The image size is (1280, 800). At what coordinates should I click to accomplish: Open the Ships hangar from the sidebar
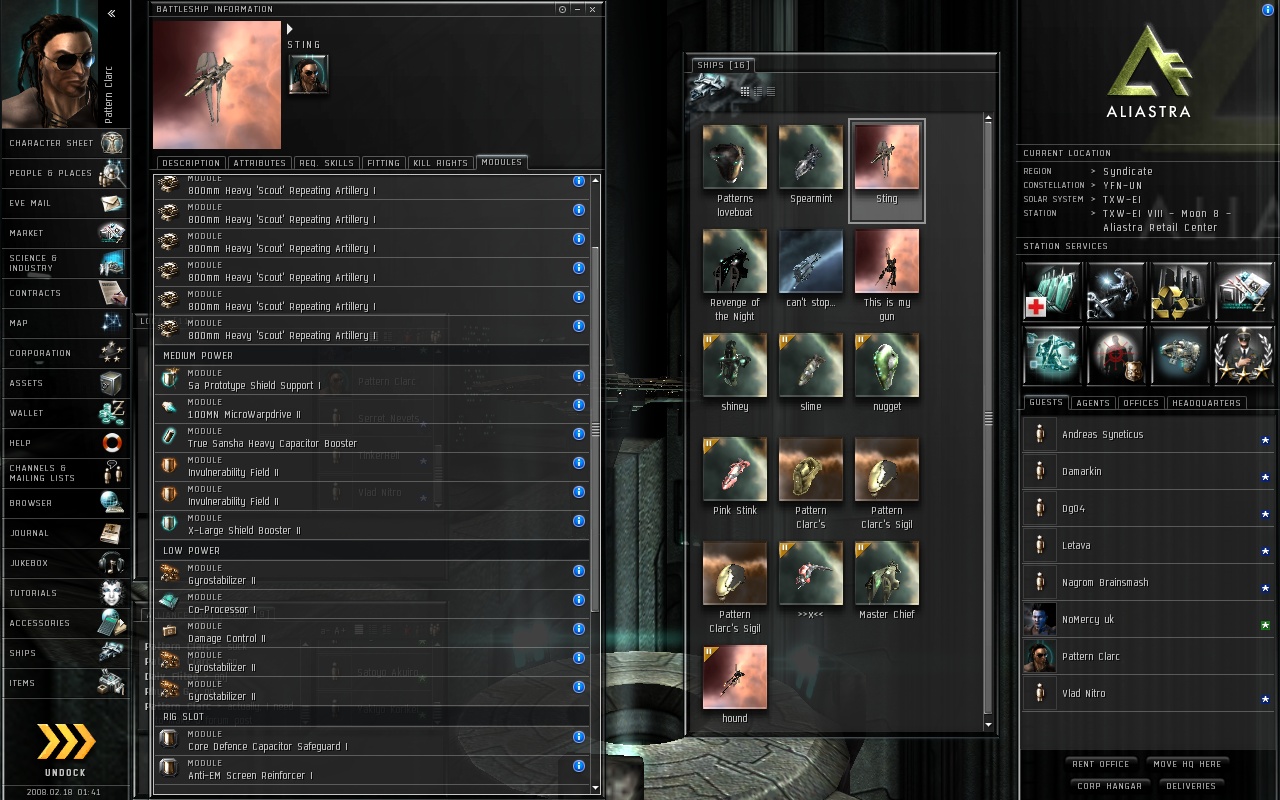coord(65,653)
